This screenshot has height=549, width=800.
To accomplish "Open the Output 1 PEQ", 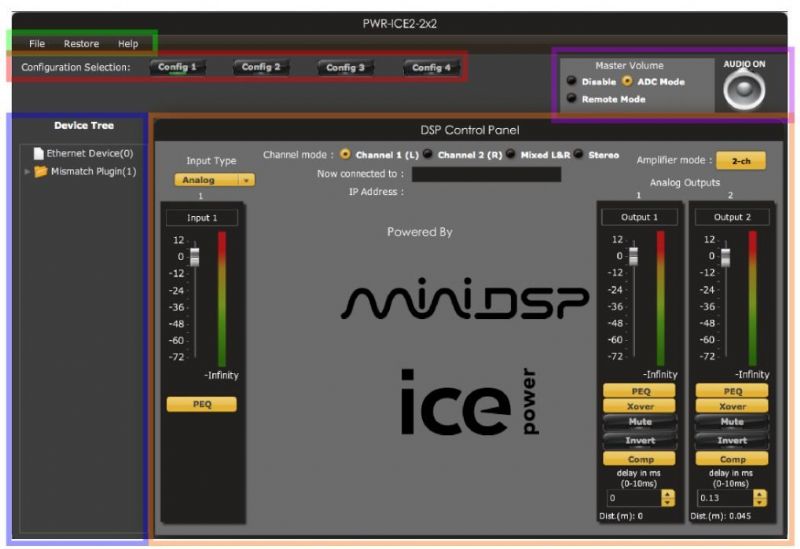I will click(639, 391).
